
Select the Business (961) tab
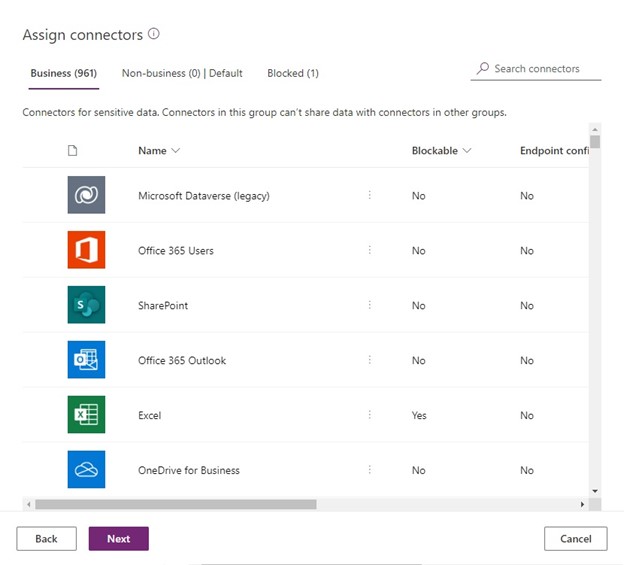click(x=63, y=73)
